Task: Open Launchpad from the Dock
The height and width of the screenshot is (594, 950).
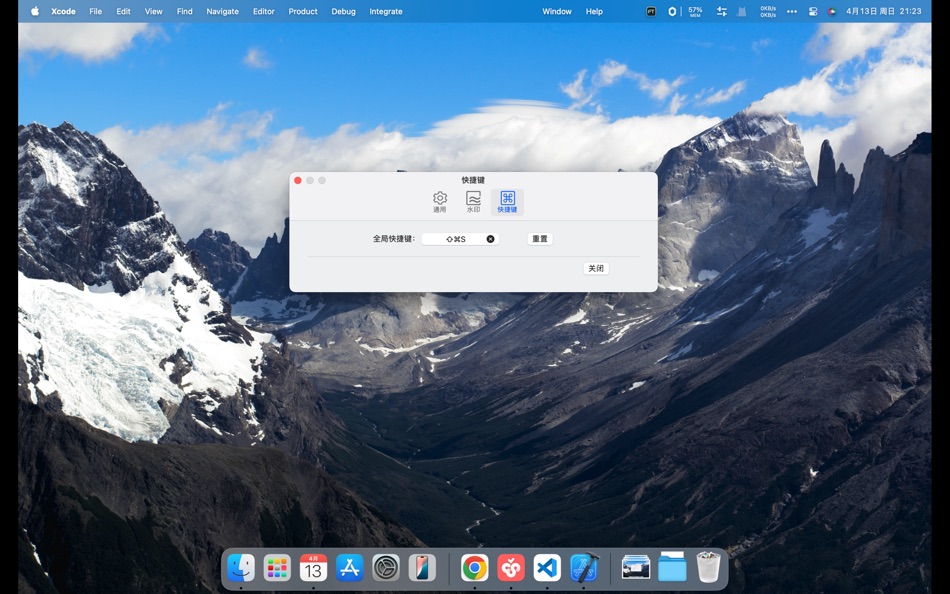Action: pyautogui.click(x=277, y=567)
